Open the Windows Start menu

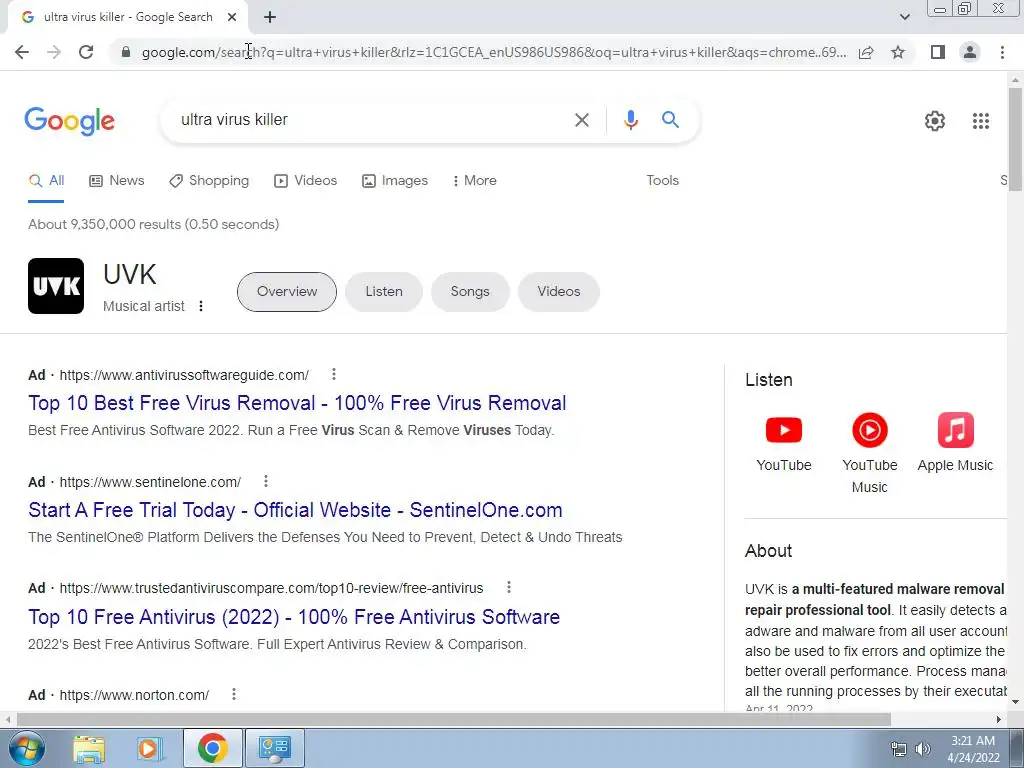click(x=26, y=748)
